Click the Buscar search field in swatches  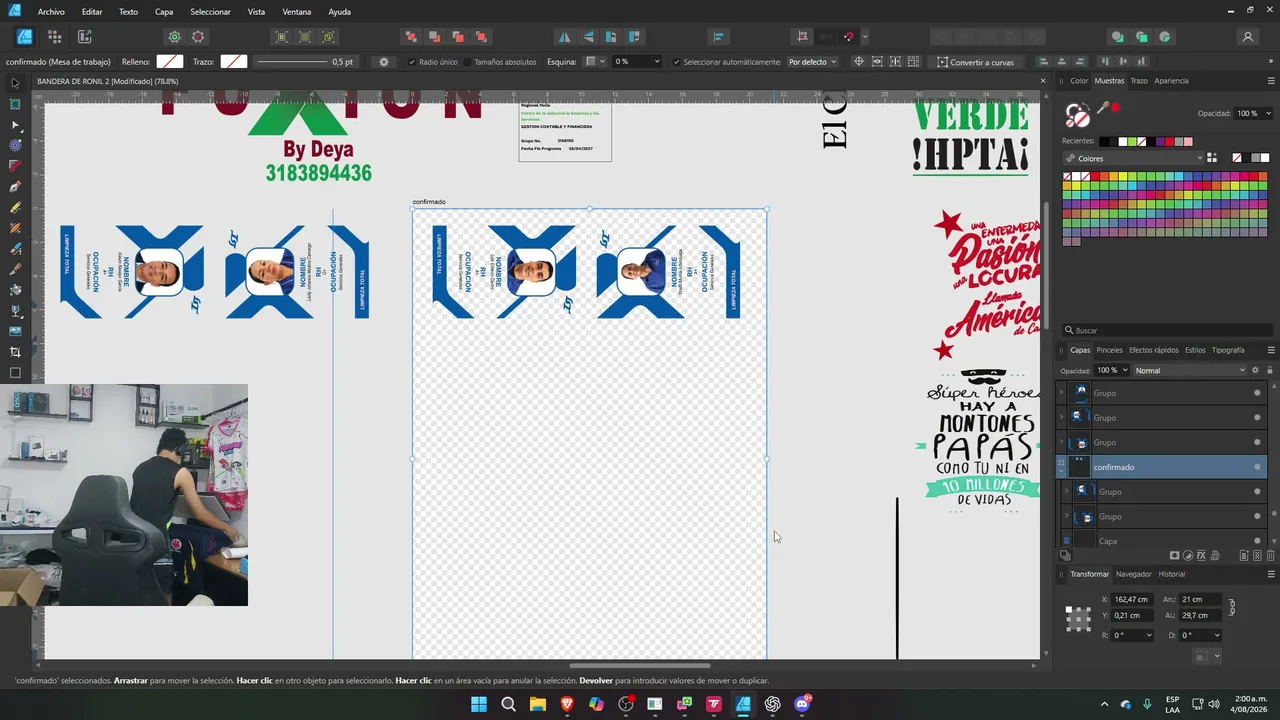point(1167,330)
